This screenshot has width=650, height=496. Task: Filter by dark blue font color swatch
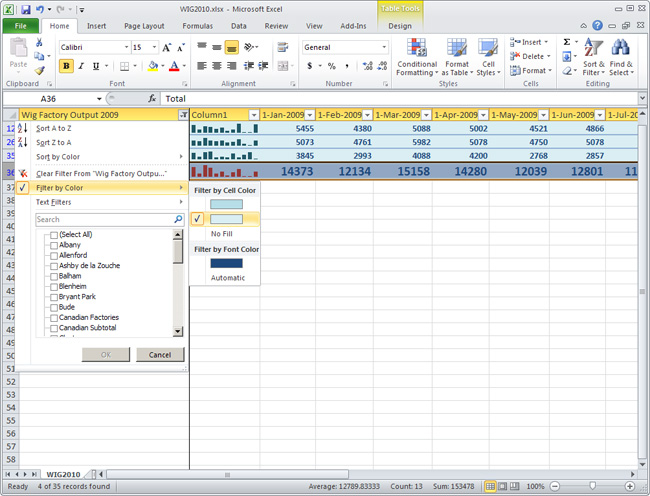coord(226,263)
